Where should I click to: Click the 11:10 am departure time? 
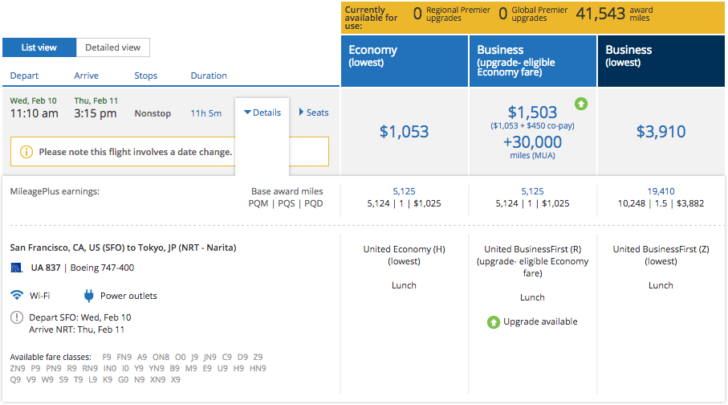(x=34, y=113)
